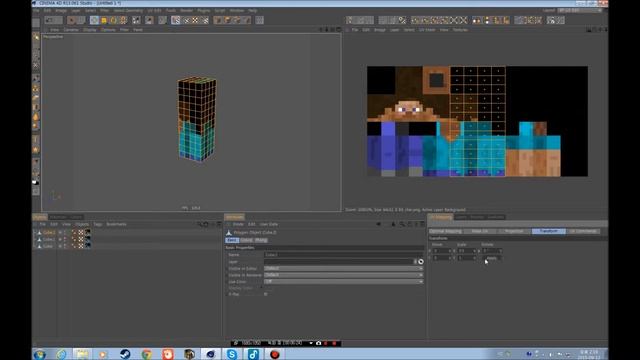Open the UV Mesh menu in texture view

[x=427, y=30]
